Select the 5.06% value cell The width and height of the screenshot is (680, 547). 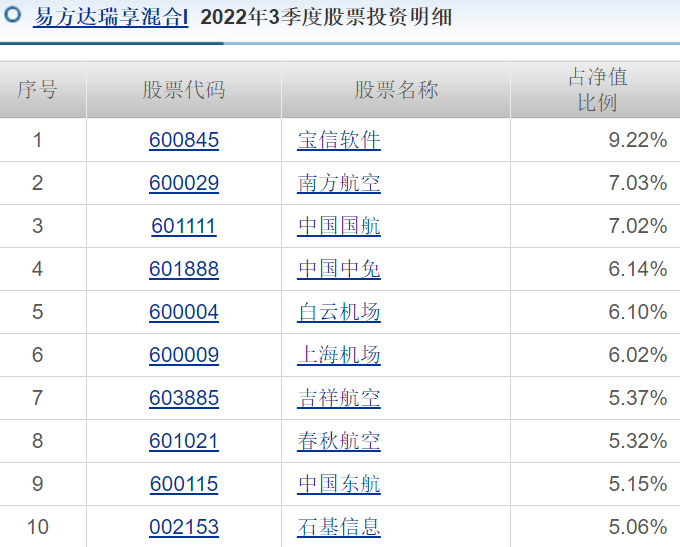(595, 527)
